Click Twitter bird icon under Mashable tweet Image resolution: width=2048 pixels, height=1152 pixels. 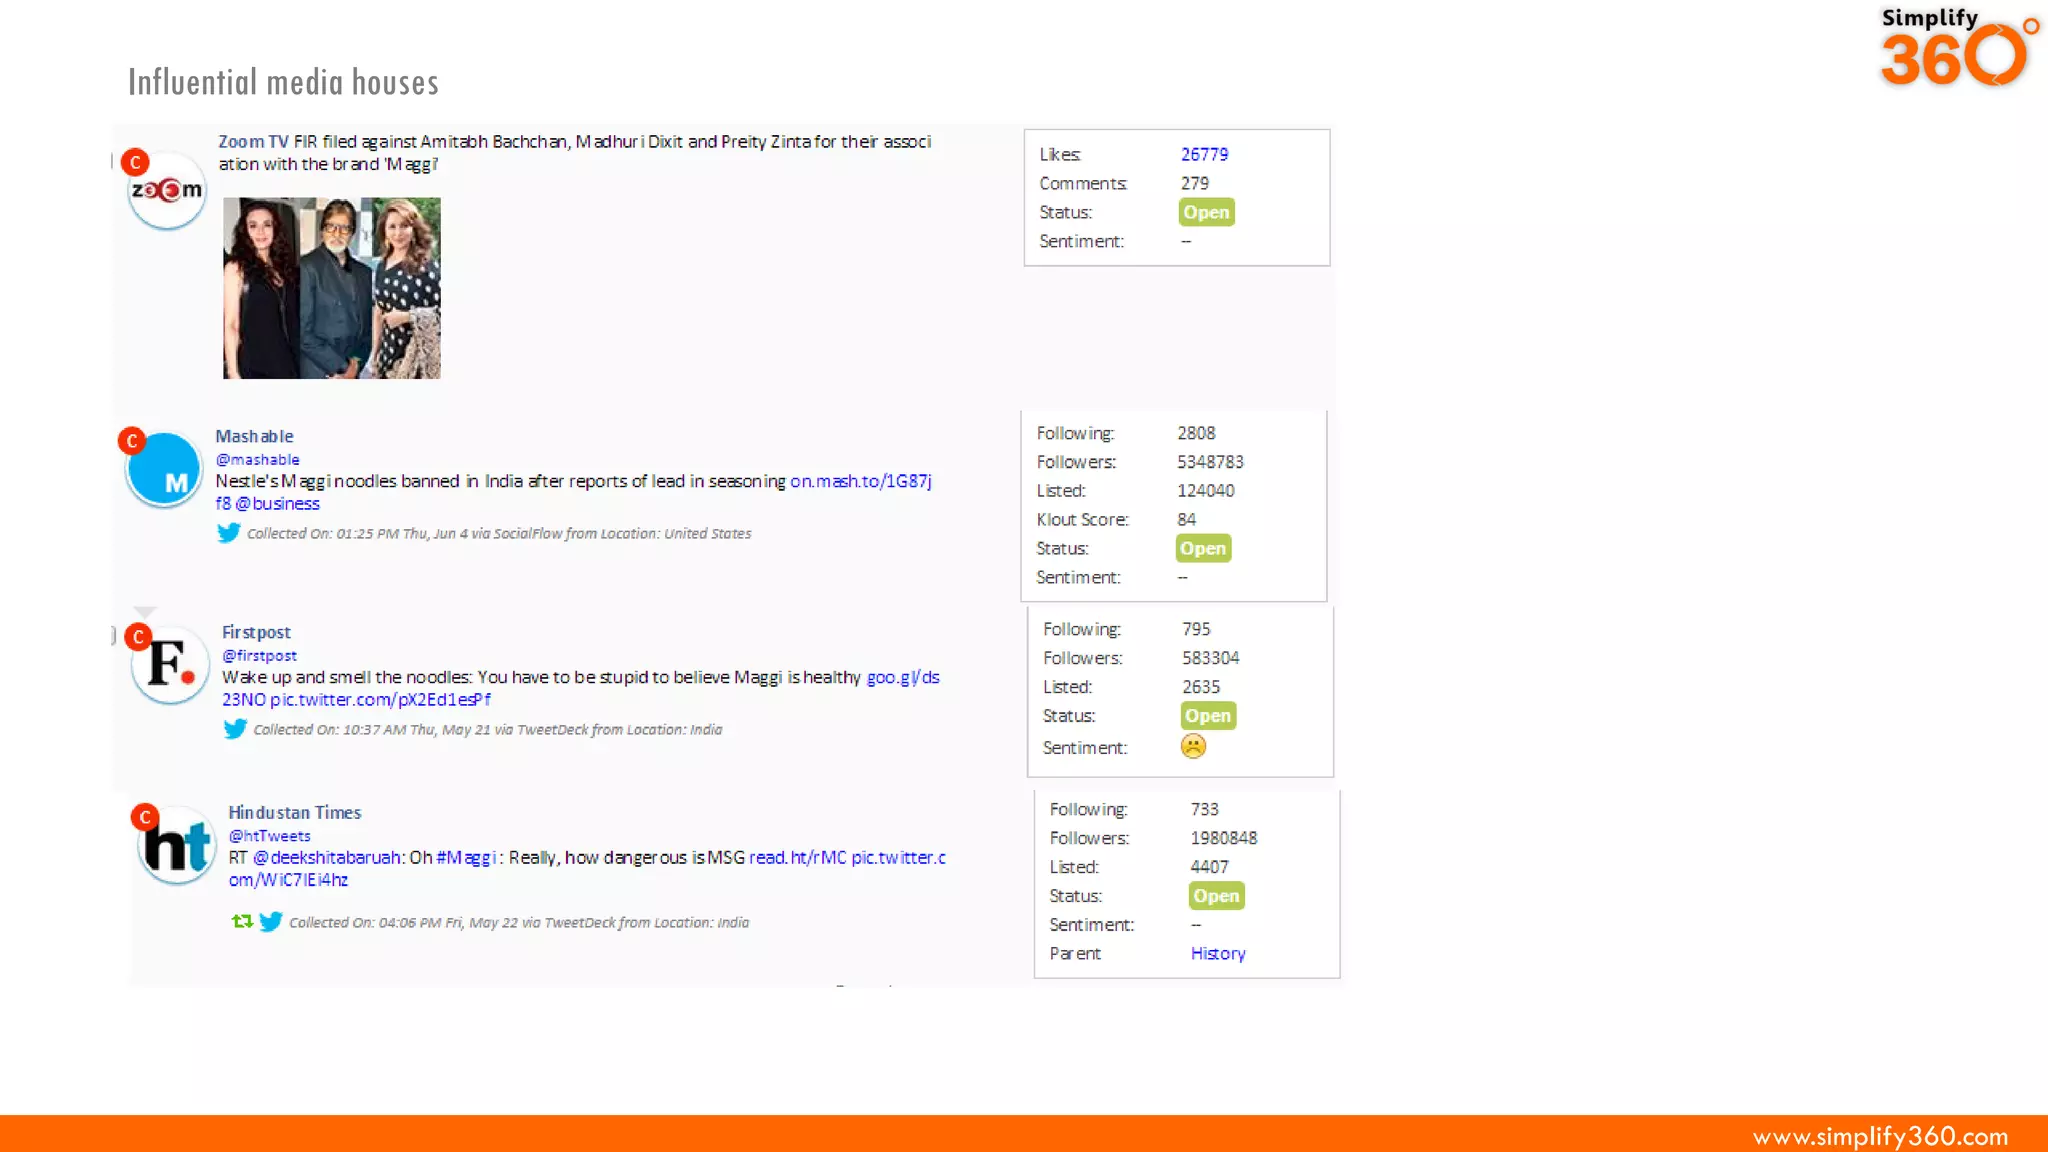(x=229, y=533)
